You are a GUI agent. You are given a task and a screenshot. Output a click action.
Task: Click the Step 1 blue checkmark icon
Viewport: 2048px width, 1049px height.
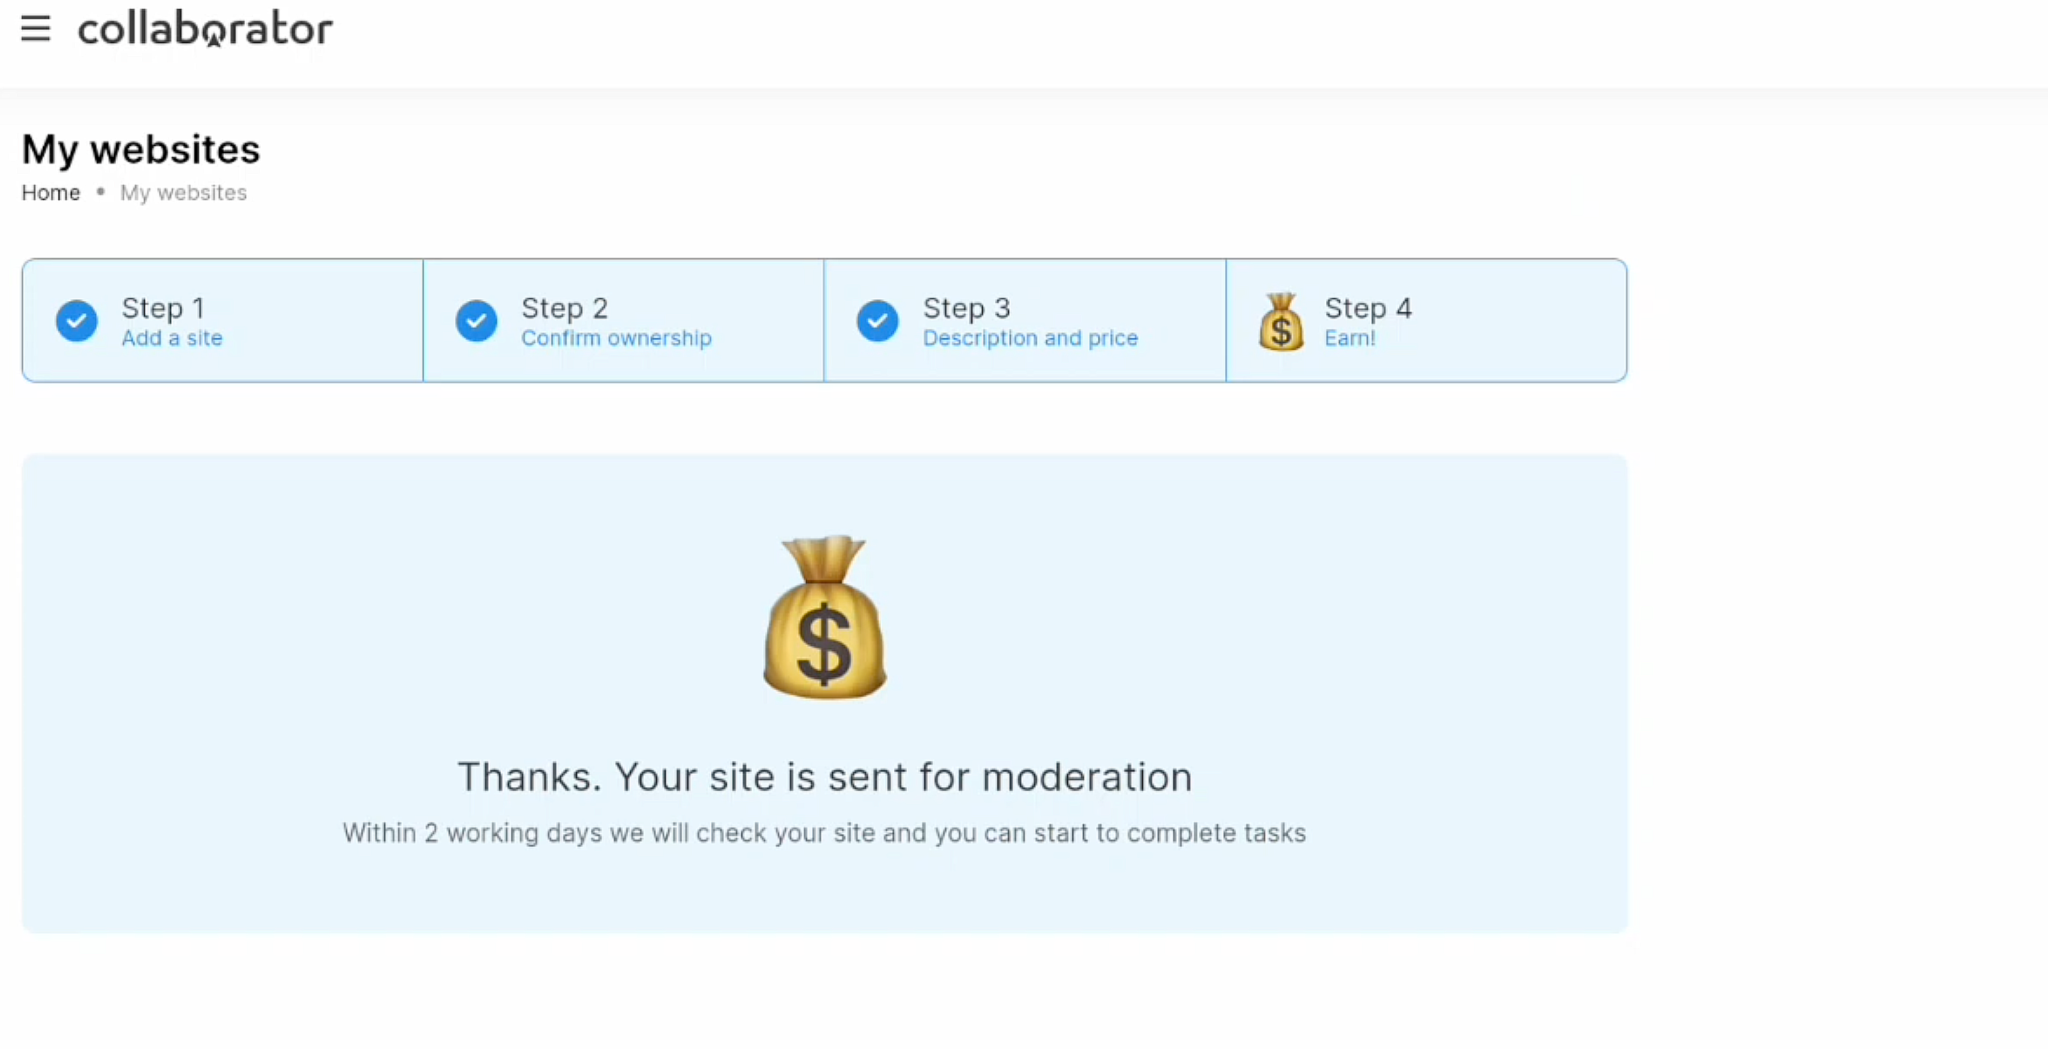76,320
